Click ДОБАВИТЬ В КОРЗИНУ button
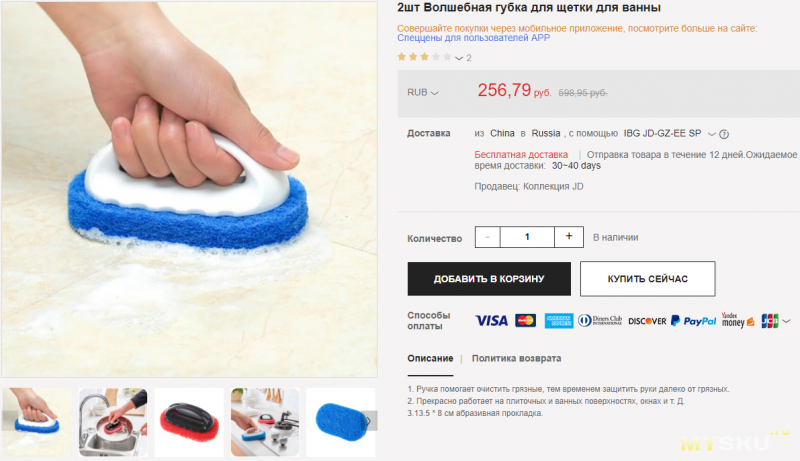 pyautogui.click(x=489, y=279)
